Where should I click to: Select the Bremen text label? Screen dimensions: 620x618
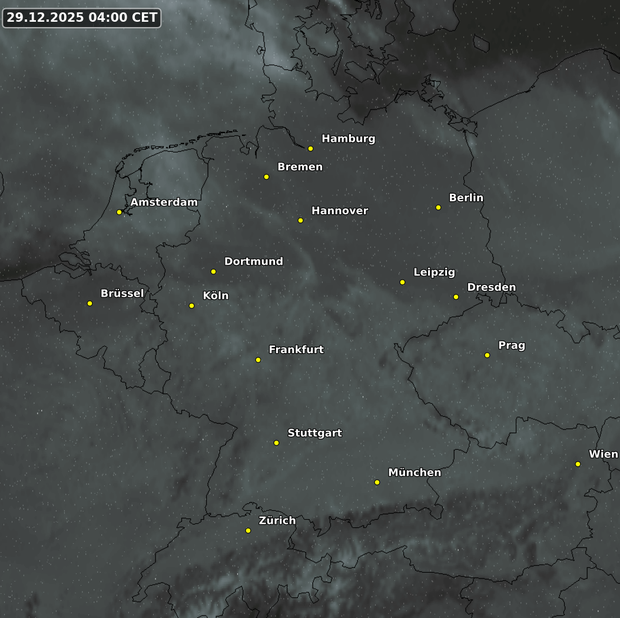coord(300,167)
